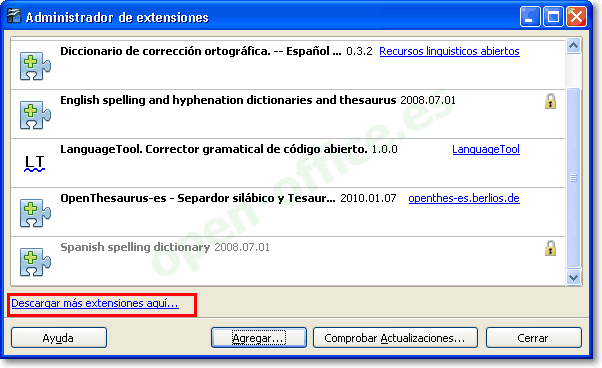This screenshot has width=602, height=368.
Task: Click the lock icon on English spelling row
Action: click(x=550, y=101)
